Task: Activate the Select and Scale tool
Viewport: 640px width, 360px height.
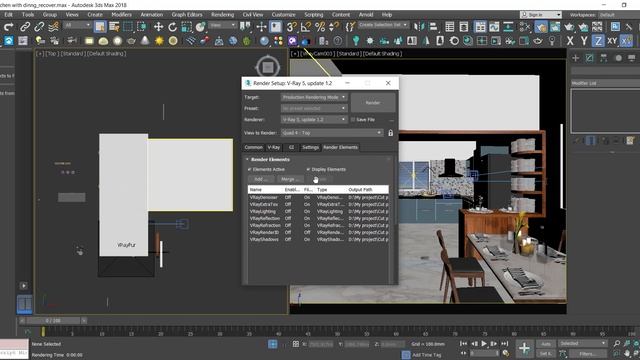Action: tap(187, 27)
